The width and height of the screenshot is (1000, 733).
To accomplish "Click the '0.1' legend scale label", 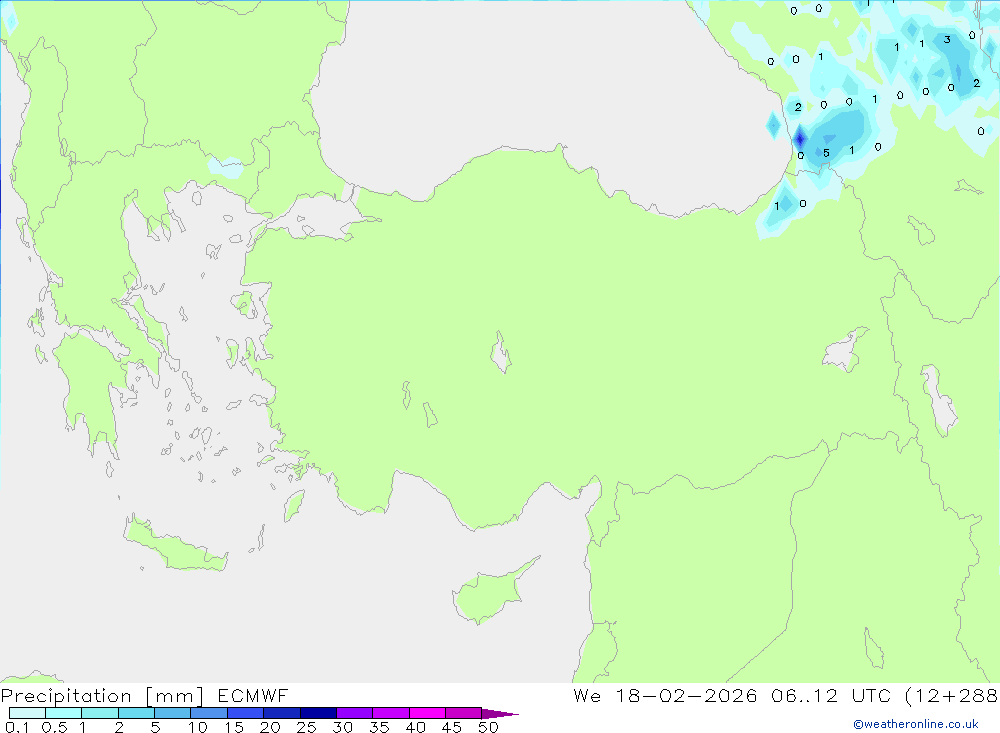I will click(17, 727).
